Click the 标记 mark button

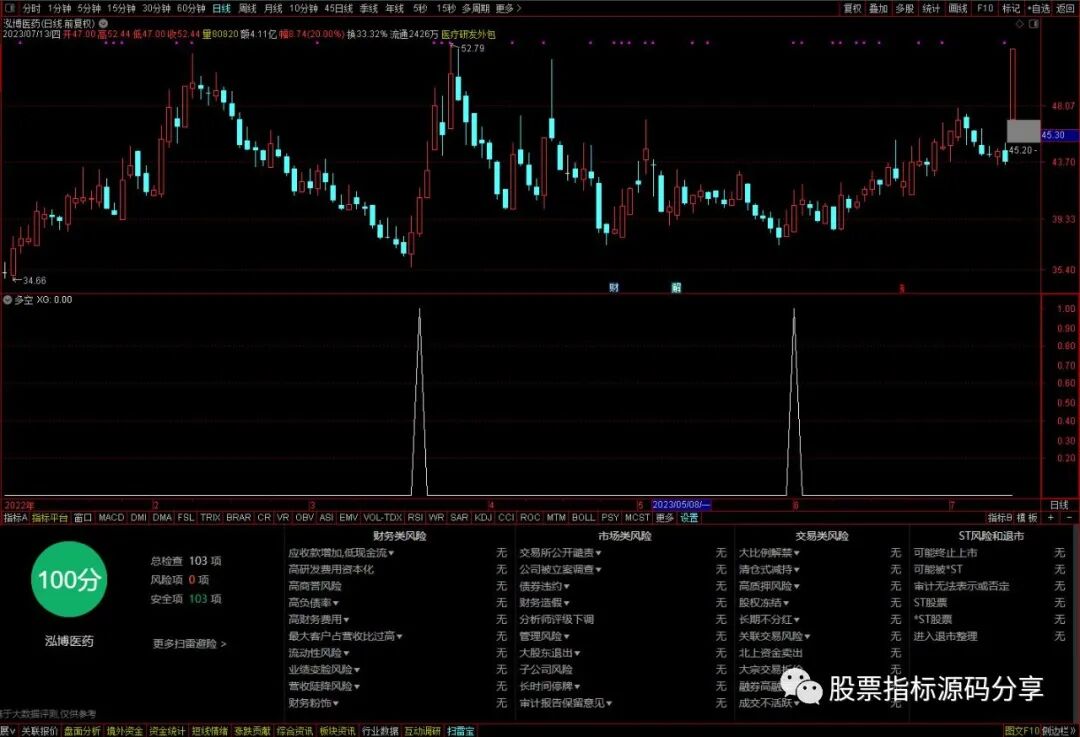(x=1011, y=8)
